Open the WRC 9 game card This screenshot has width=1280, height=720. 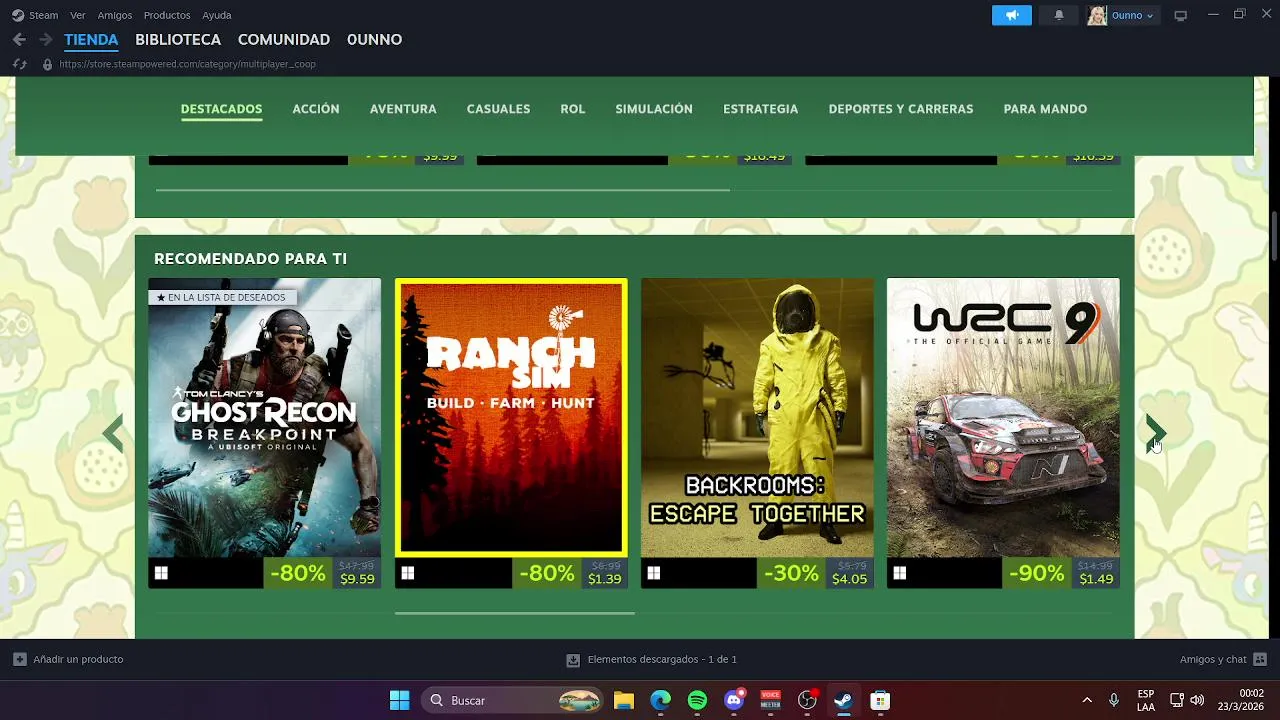1003,433
